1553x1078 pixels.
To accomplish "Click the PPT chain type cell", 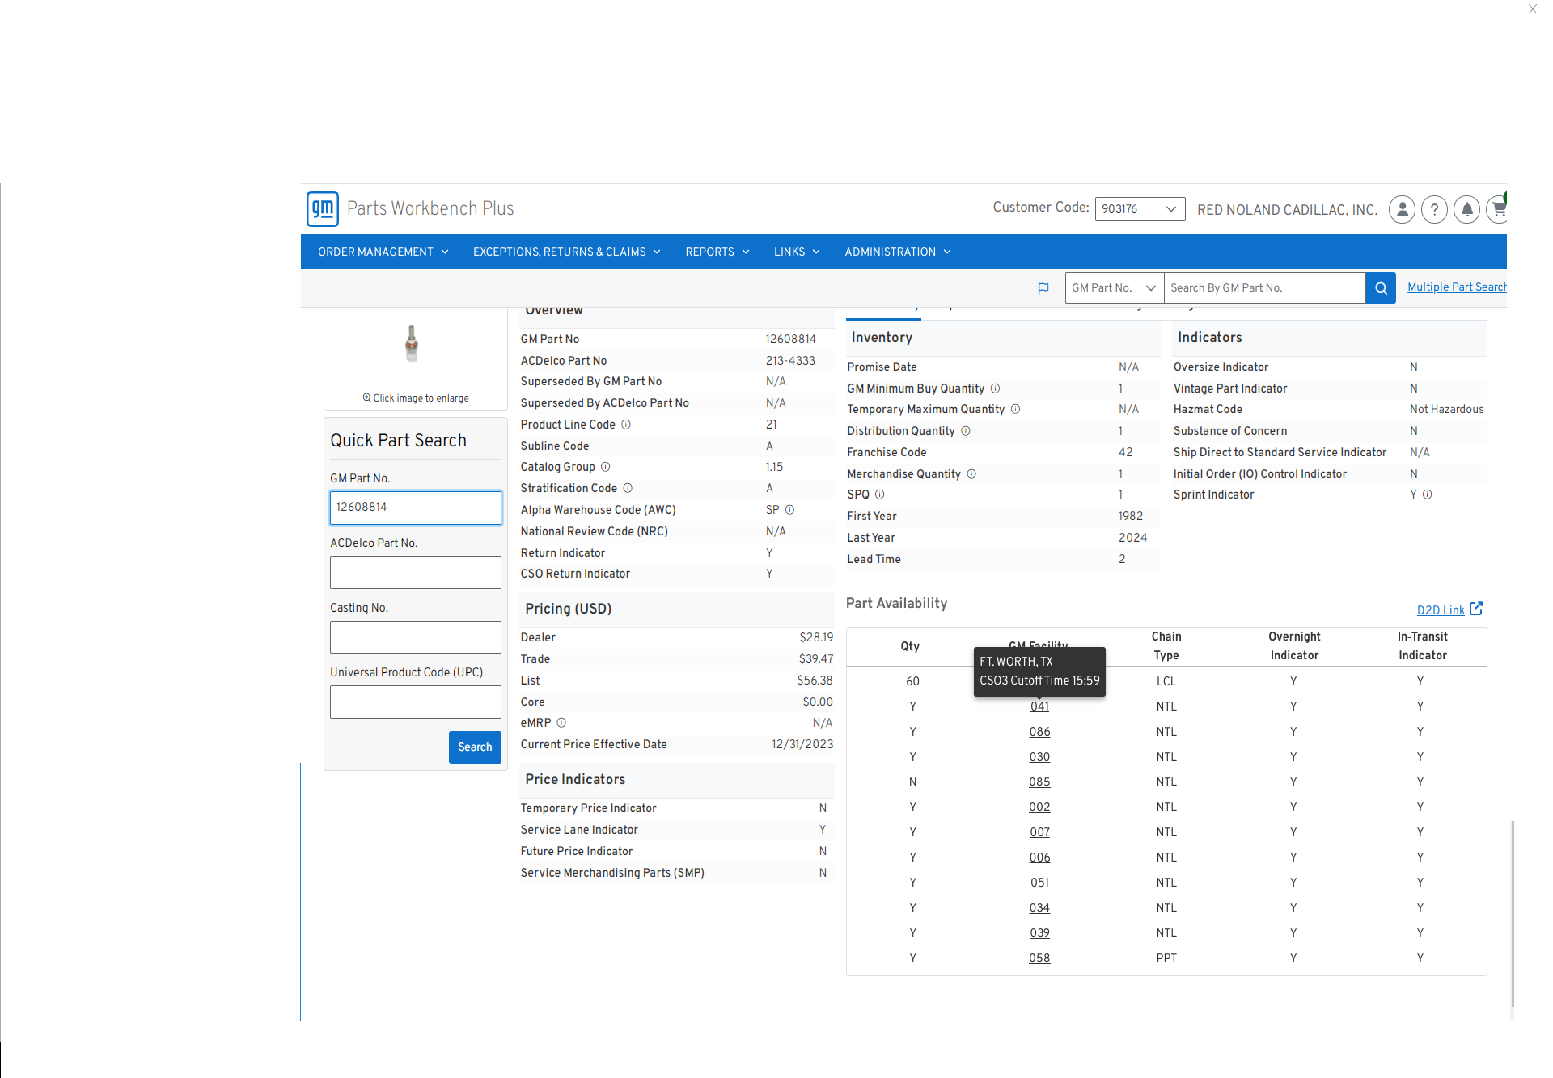I will pos(1166,958).
